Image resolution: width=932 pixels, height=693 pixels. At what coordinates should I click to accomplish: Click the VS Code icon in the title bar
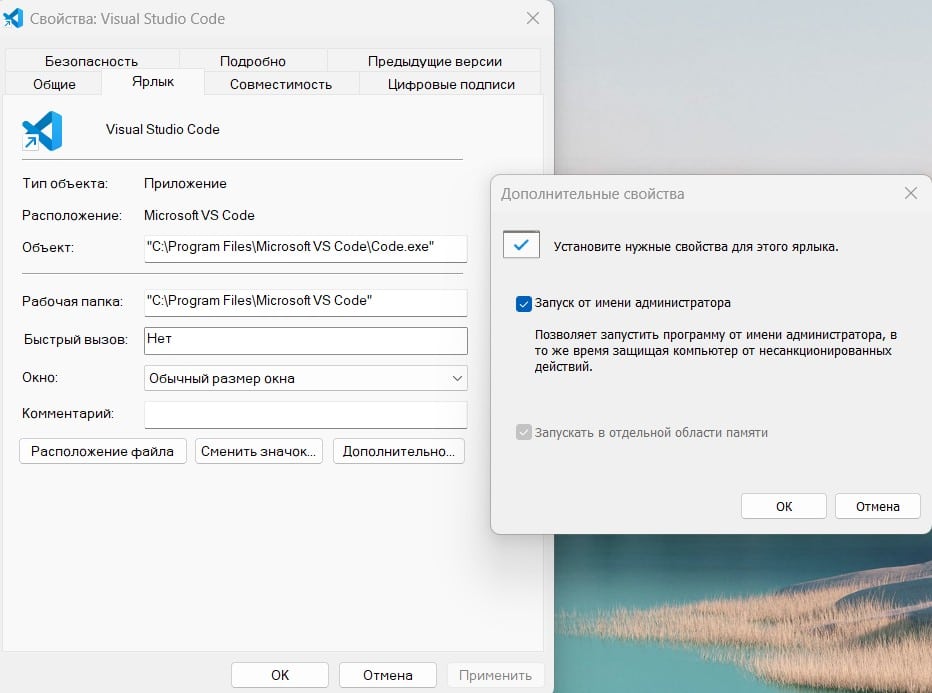[x=12, y=18]
